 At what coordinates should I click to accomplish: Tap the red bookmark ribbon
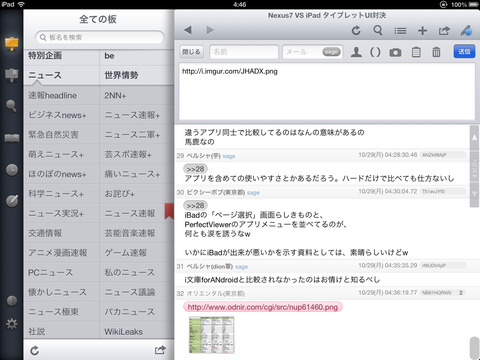[x=169, y=211]
